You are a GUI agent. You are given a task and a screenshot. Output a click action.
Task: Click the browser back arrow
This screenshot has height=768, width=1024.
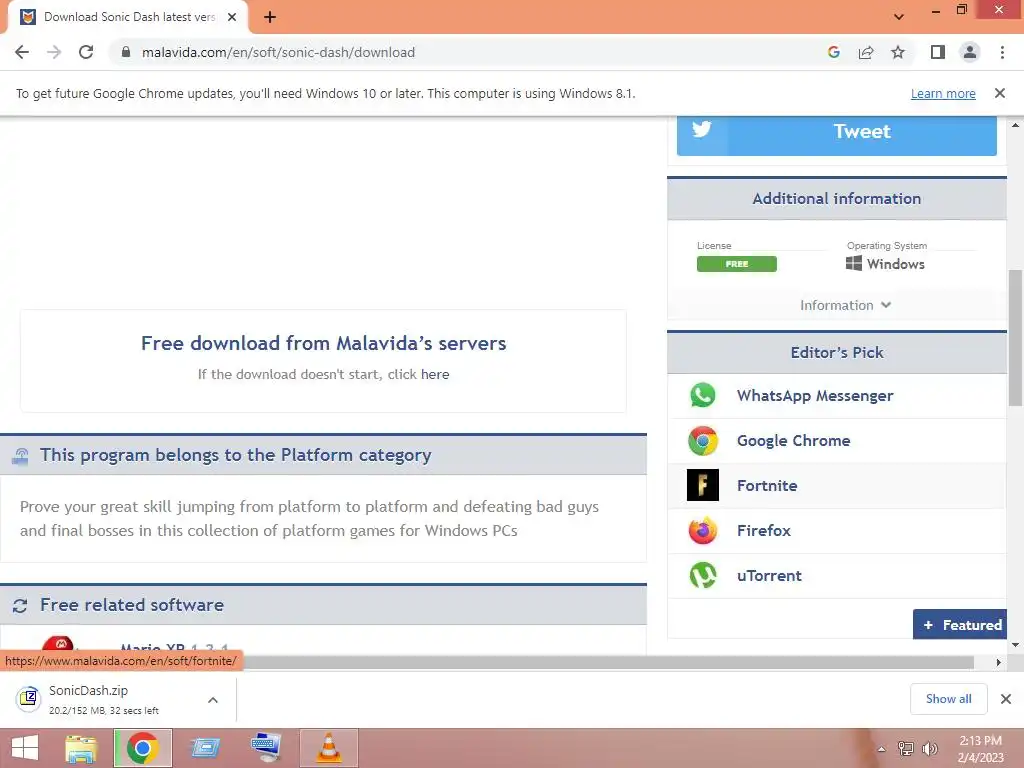(x=22, y=52)
